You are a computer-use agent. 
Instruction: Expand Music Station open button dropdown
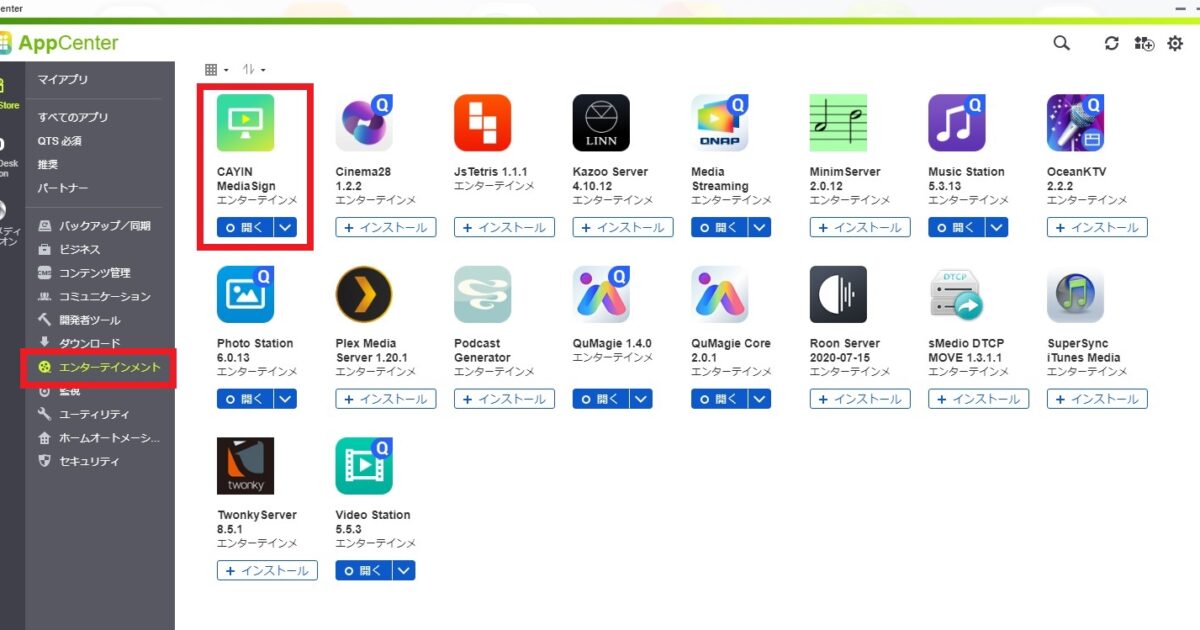click(997, 227)
